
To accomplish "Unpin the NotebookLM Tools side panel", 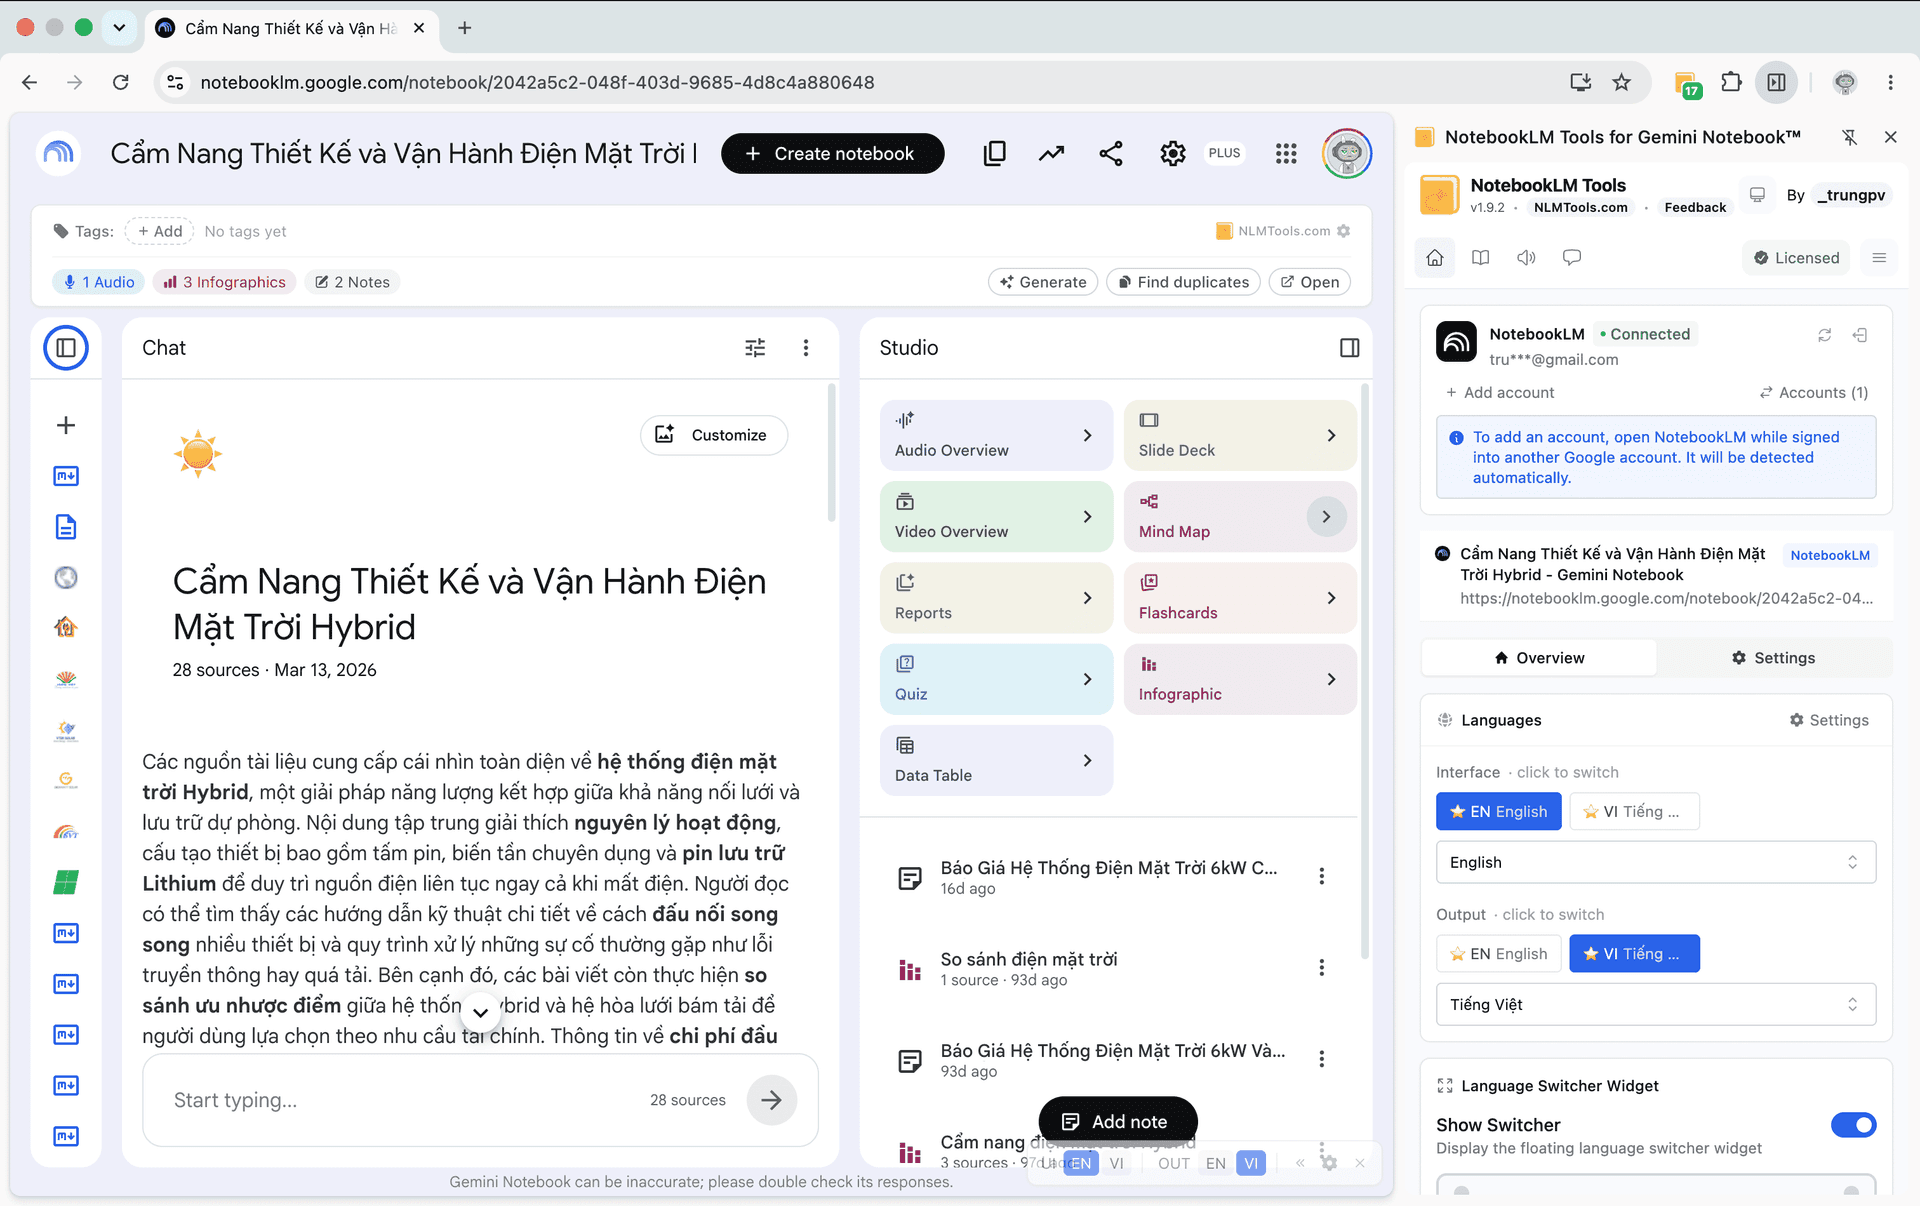I will (x=1850, y=137).
